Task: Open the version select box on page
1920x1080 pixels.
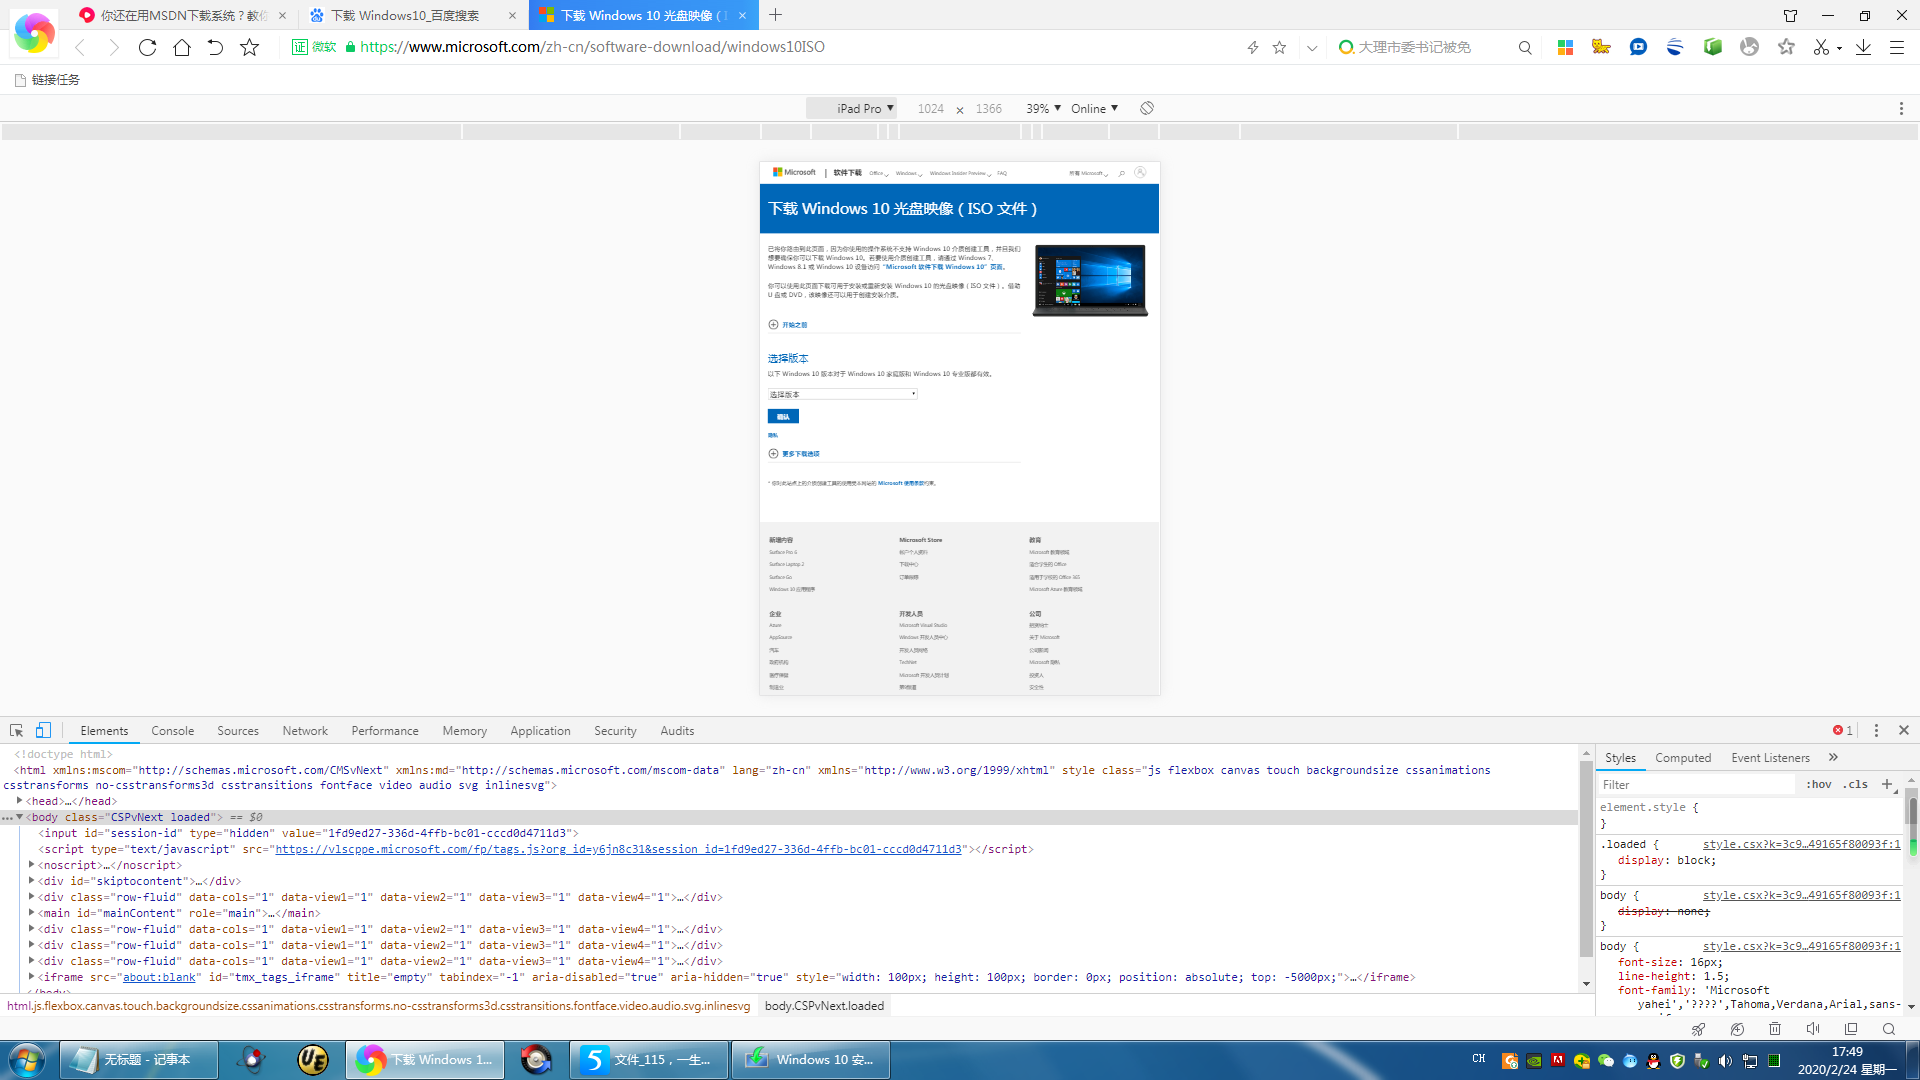Action: click(842, 394)
